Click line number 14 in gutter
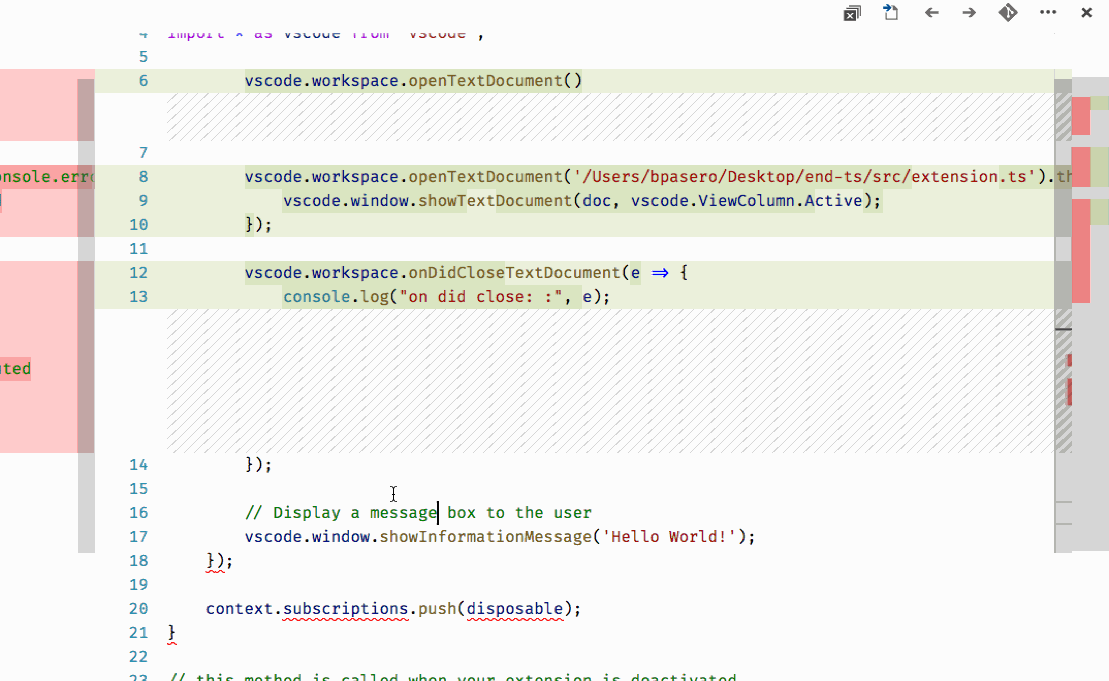Viewport: 1109px width, 681px height. pyautogui.click(x=138, y=465)
